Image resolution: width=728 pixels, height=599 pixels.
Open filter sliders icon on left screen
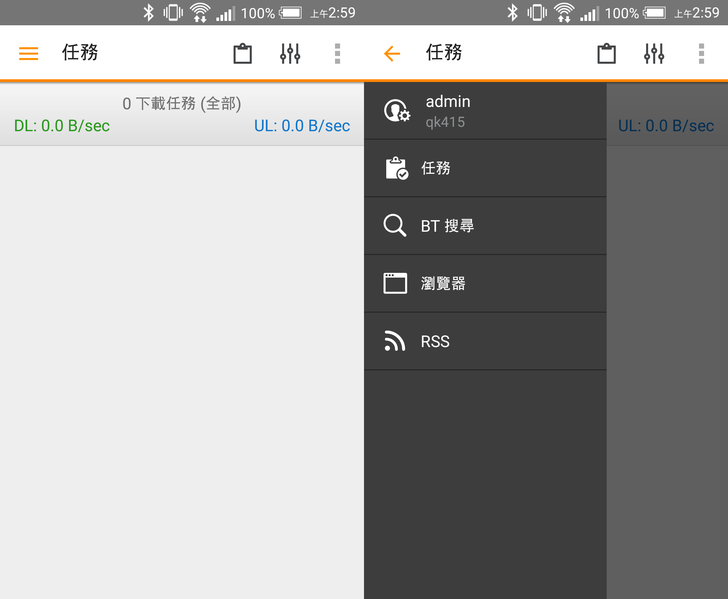(290, 54)
